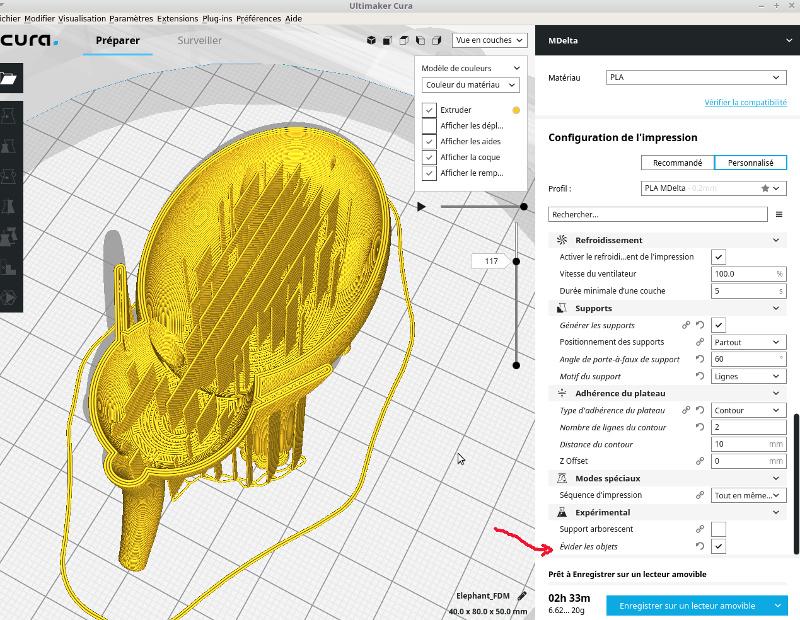Uncheck Activer le refroidissement de l'impression
800x620 pixels.
pos(718,257)
